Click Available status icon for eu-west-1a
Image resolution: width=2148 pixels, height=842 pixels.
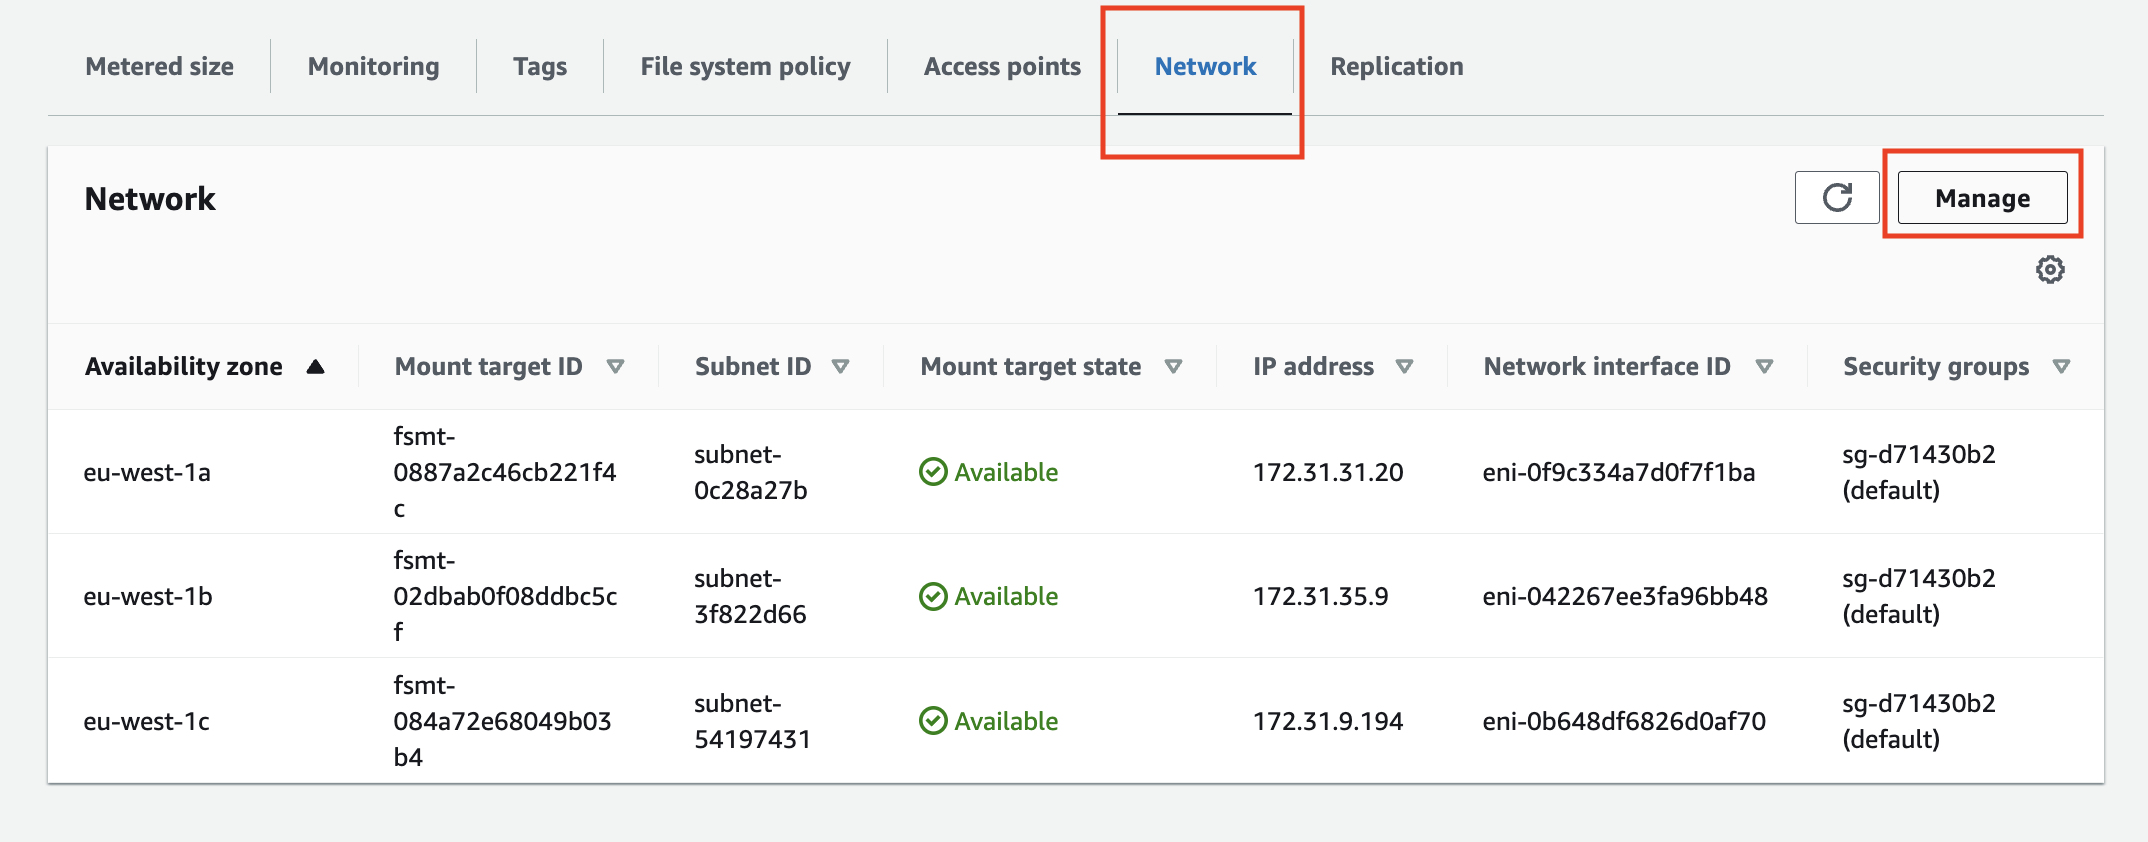click(933, 472)
